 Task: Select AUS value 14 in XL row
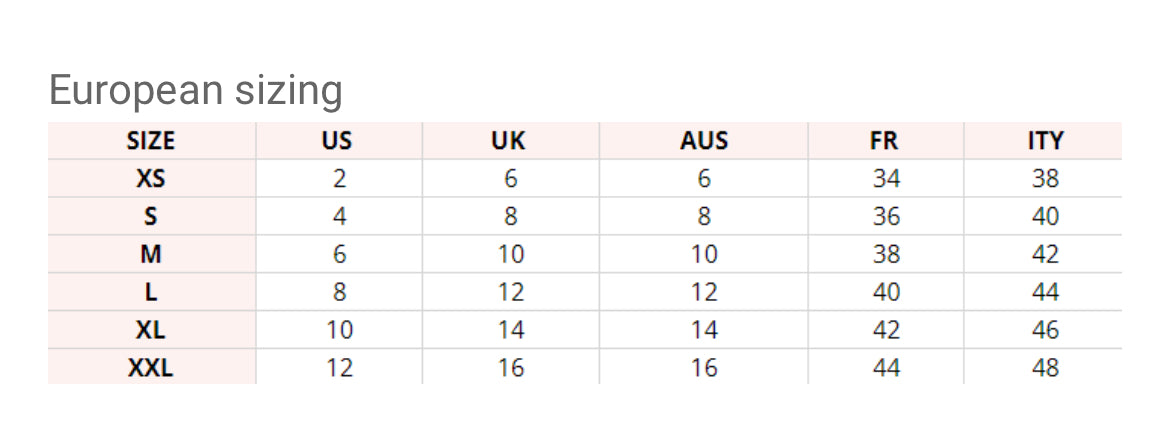pos(704,330)
